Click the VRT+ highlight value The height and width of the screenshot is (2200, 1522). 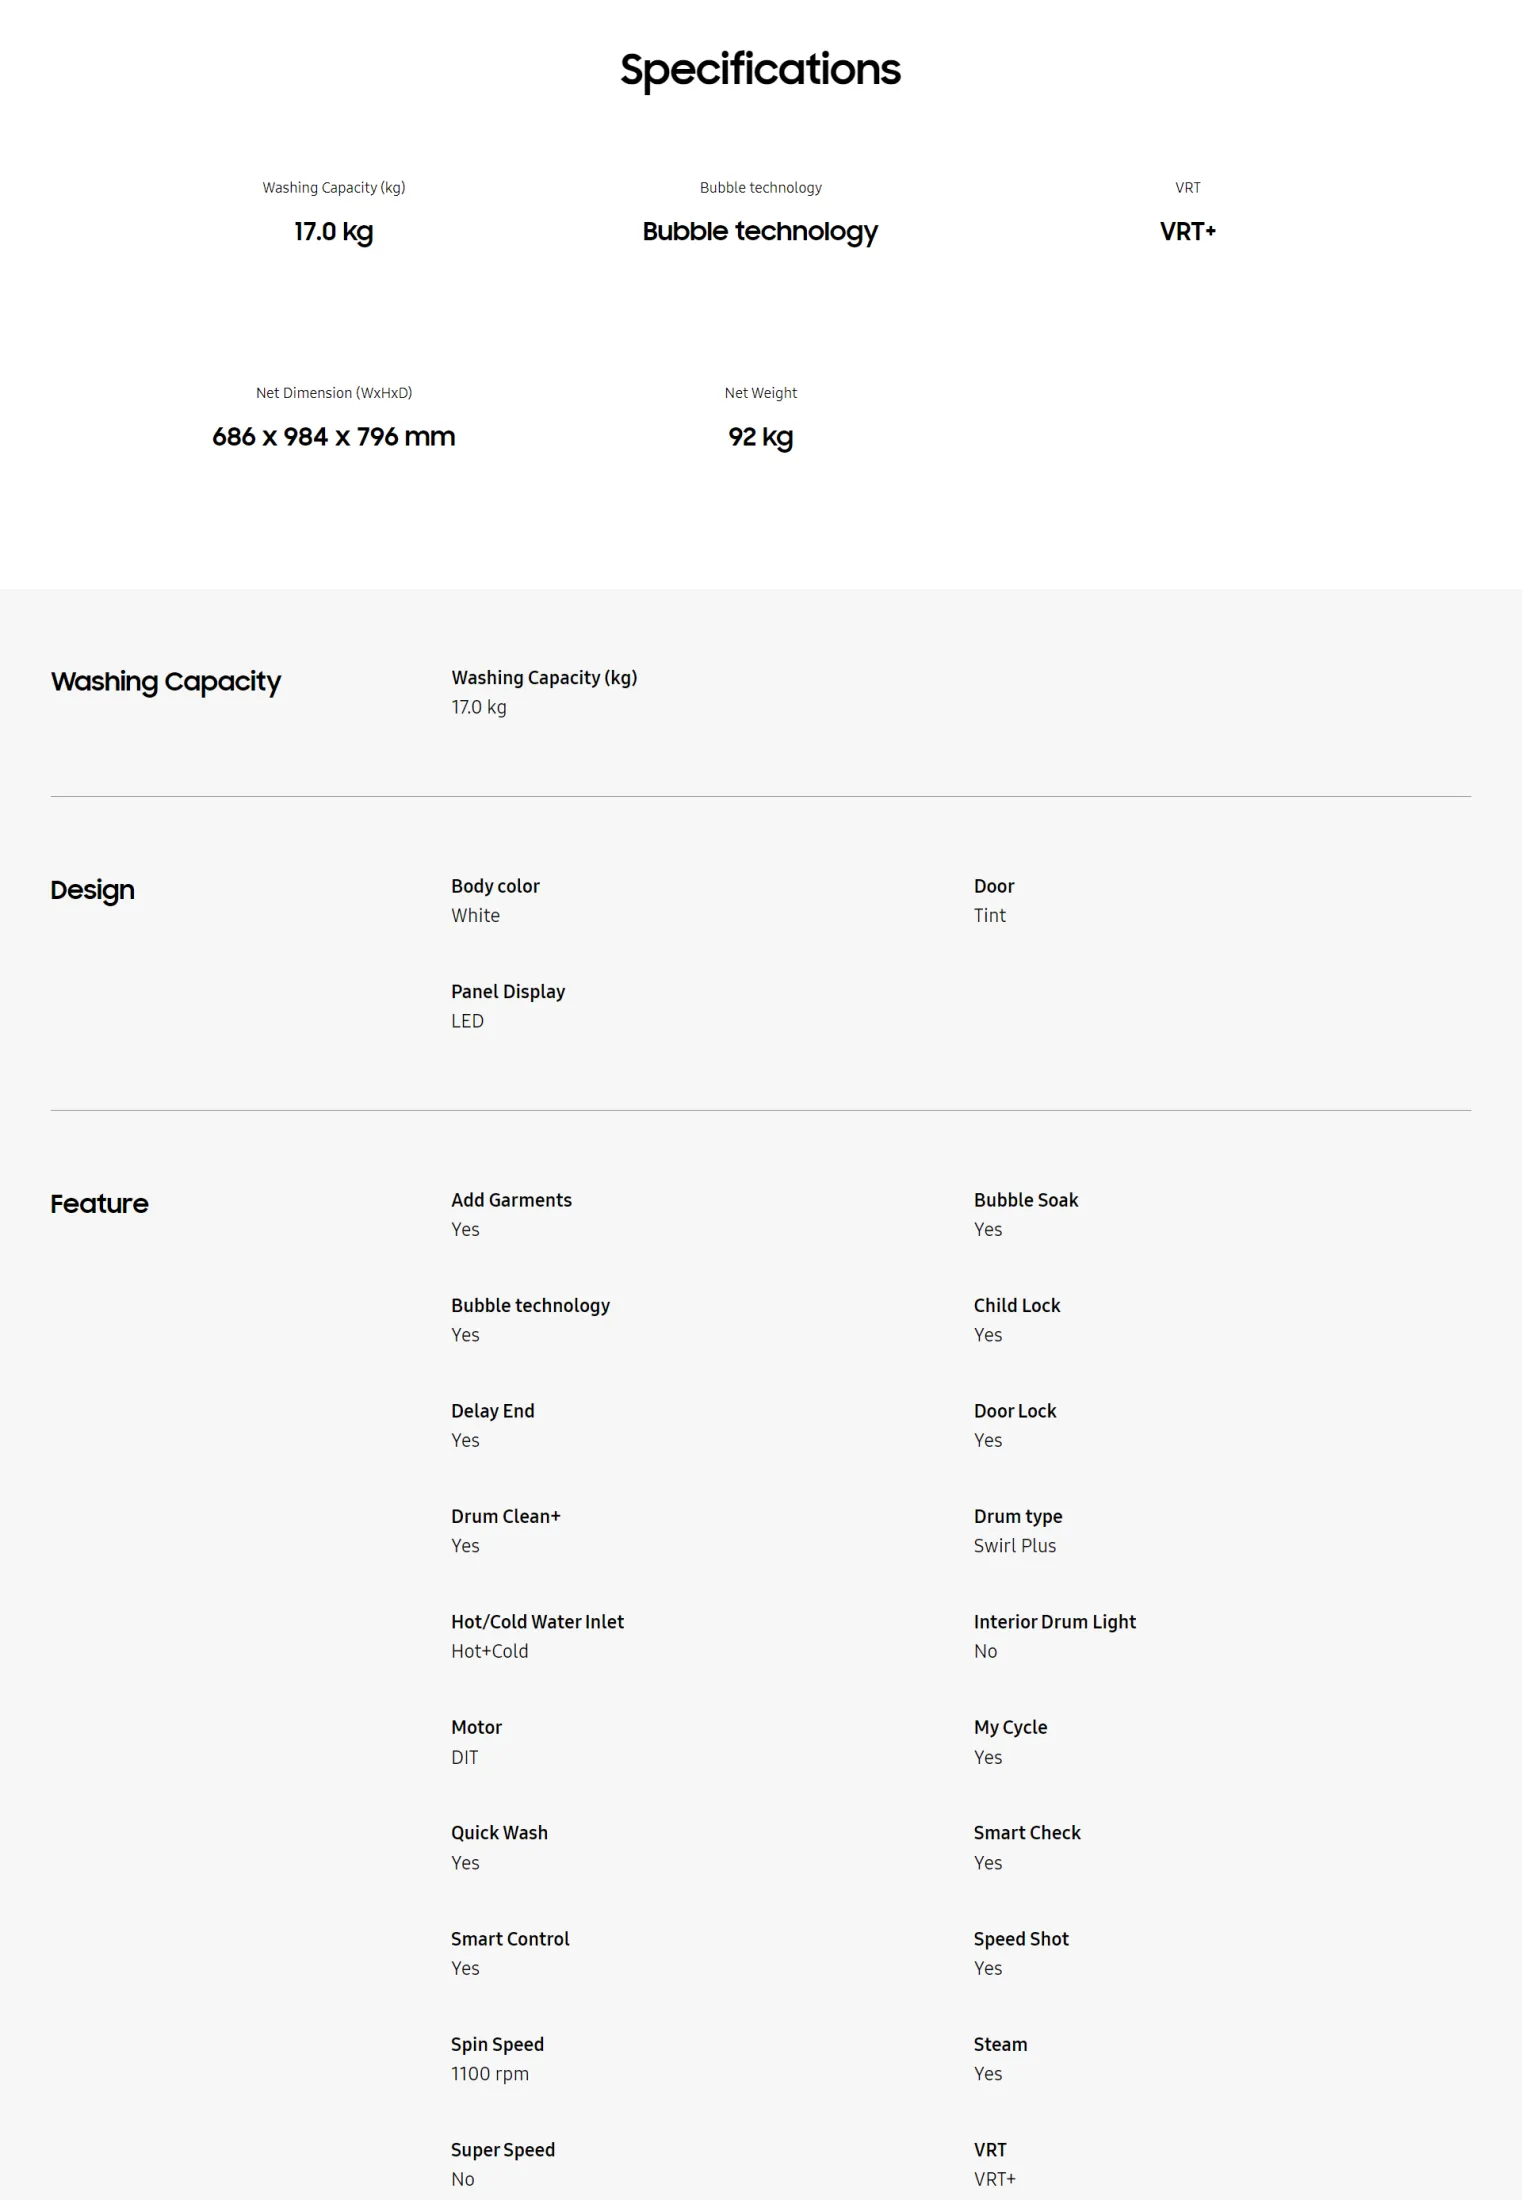coord(1187,232)
